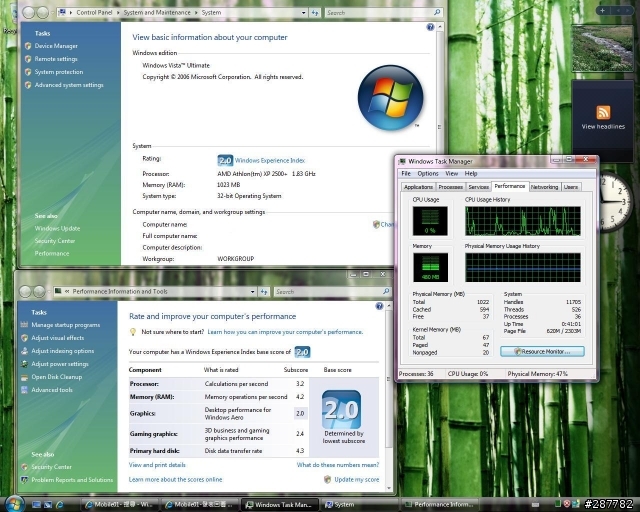Screen dimensions: 640x512
Task: Click the Memory gauge in Task Manager
Action: click(430, 267)
